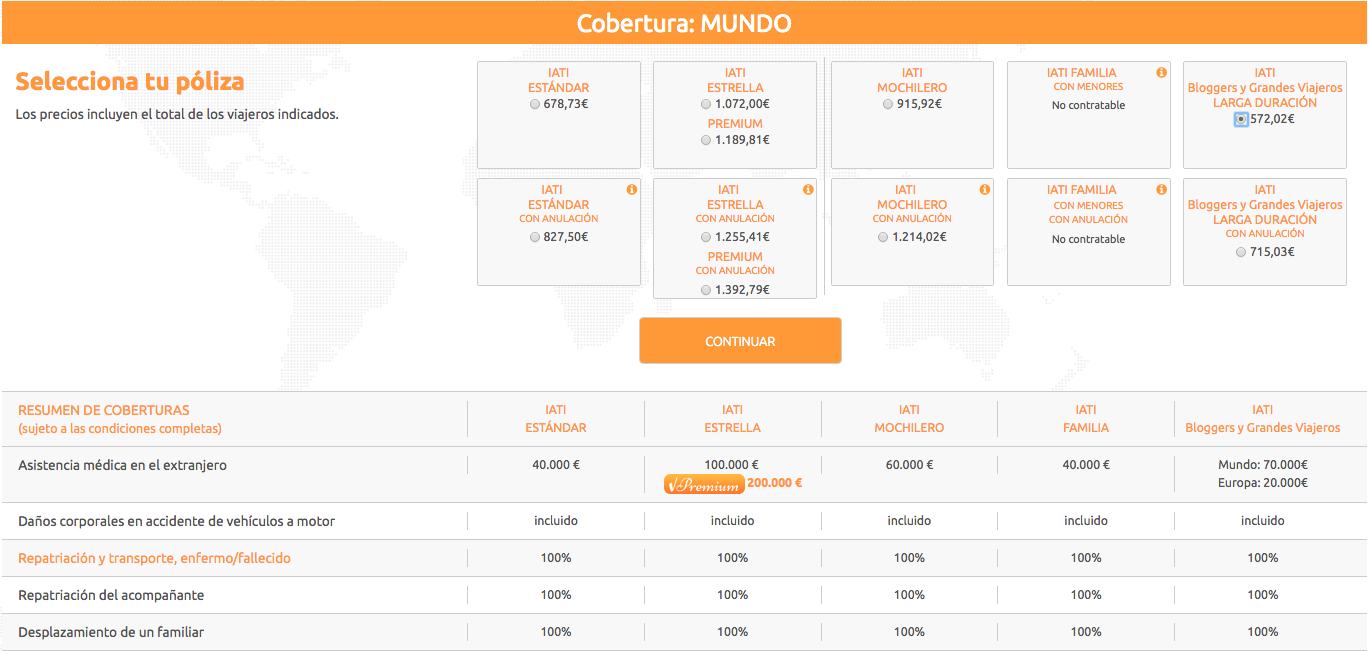Show info for Mochilero con anulación
1368x651 pixels.
pyautogui.click(x=985, y=190)
